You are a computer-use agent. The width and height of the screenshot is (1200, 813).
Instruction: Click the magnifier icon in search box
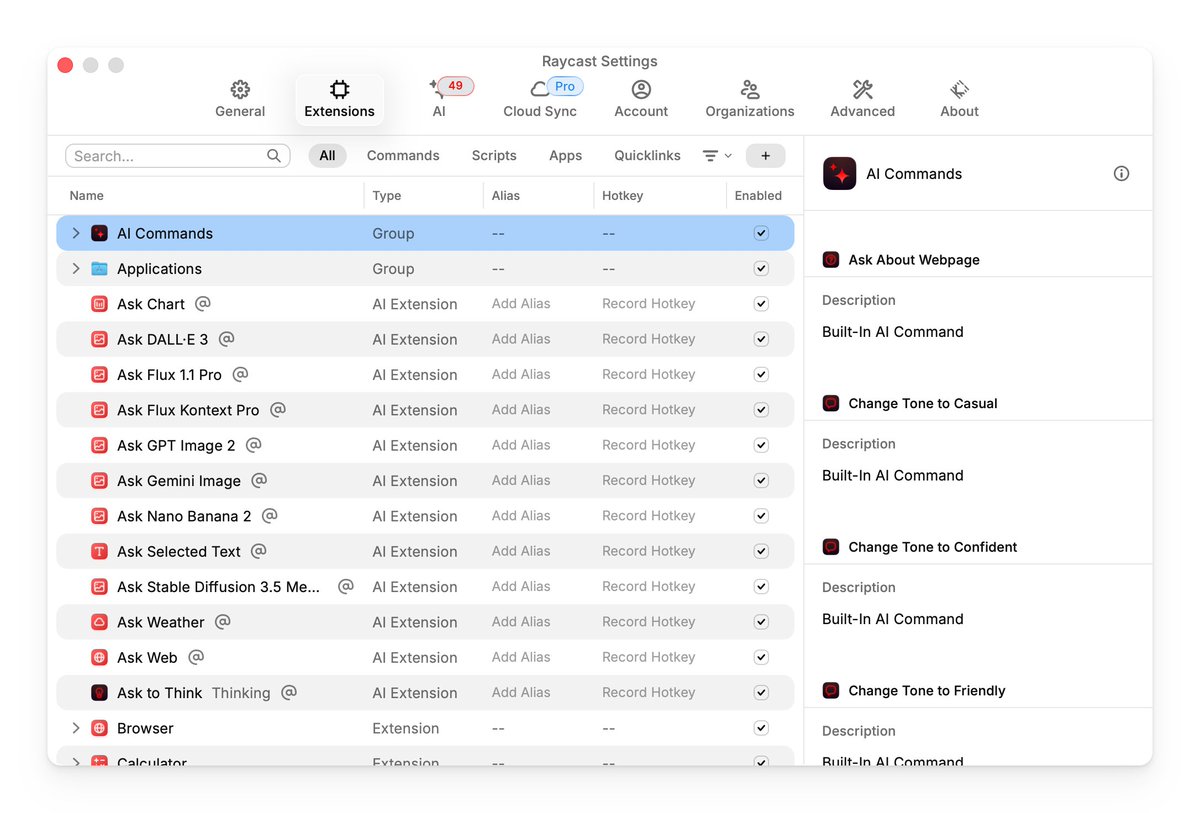274,156
